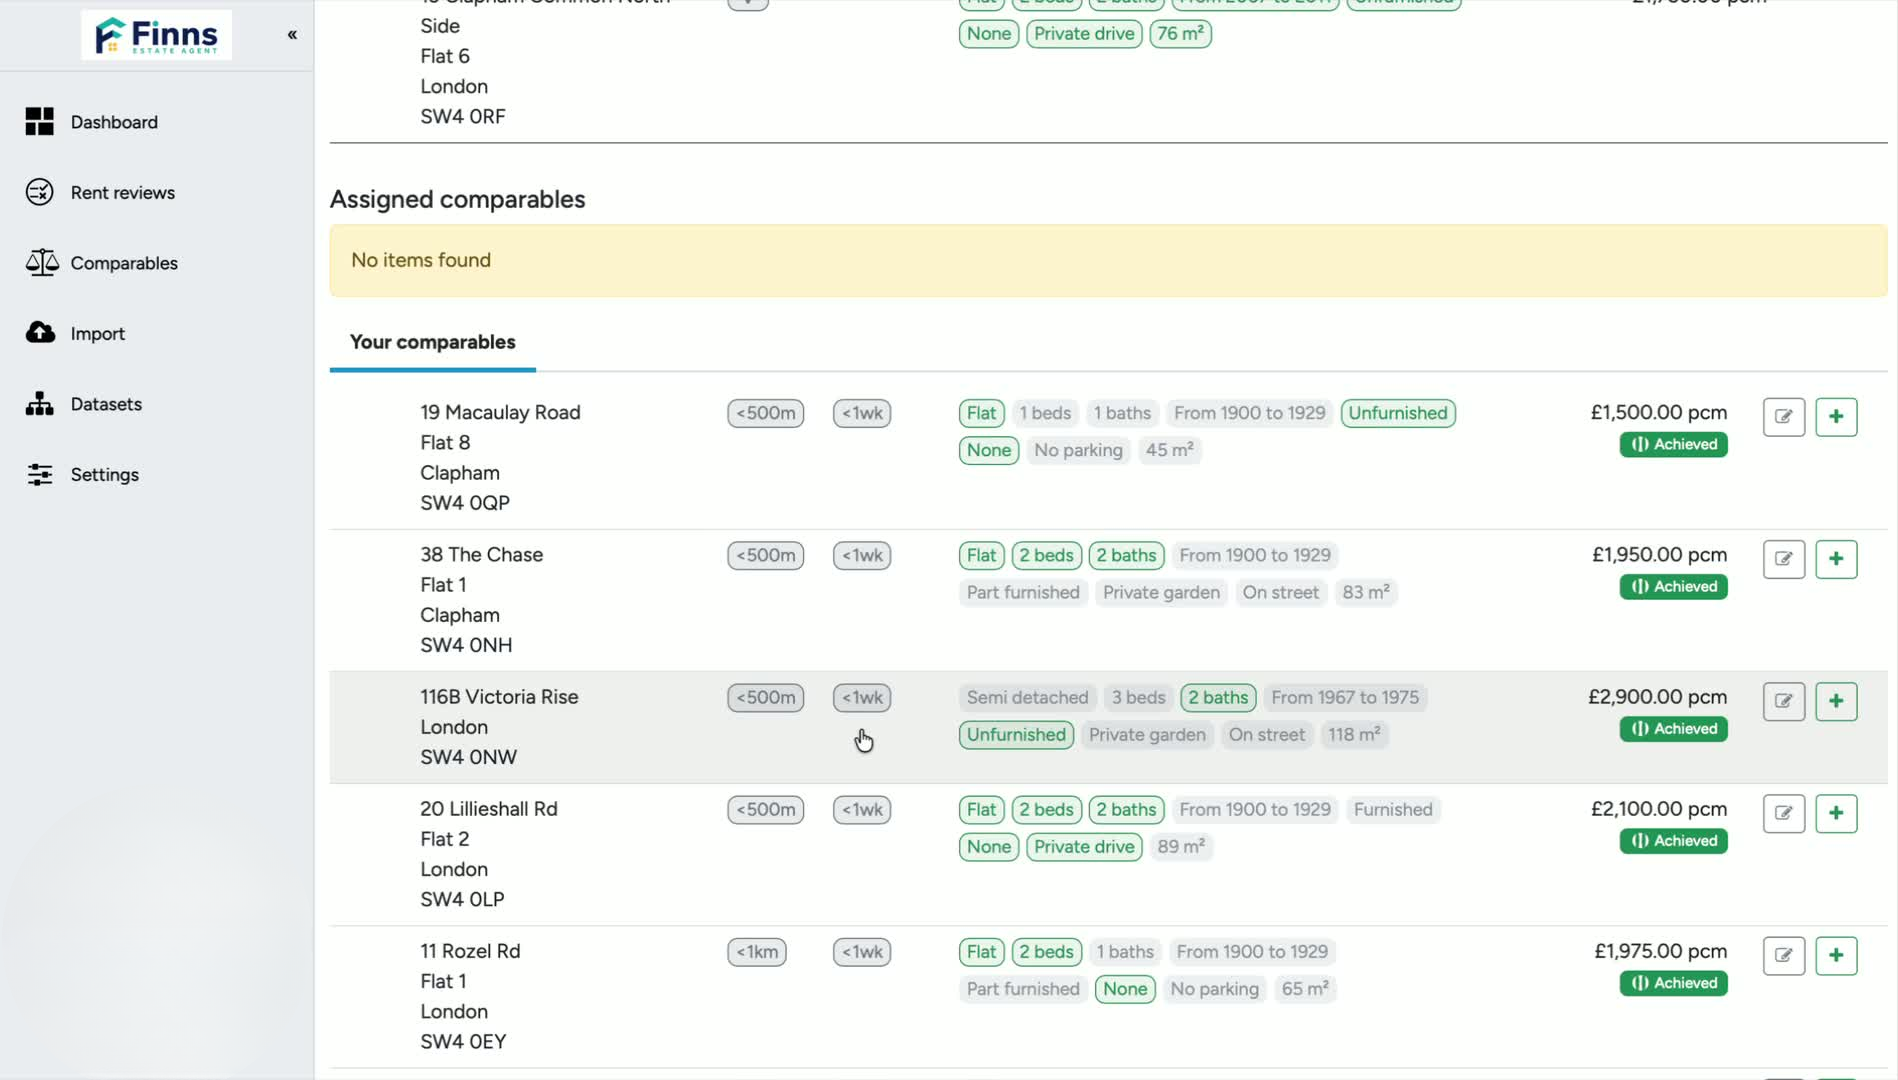Click the £1,500.00 pcm price

click(1659, 412)
